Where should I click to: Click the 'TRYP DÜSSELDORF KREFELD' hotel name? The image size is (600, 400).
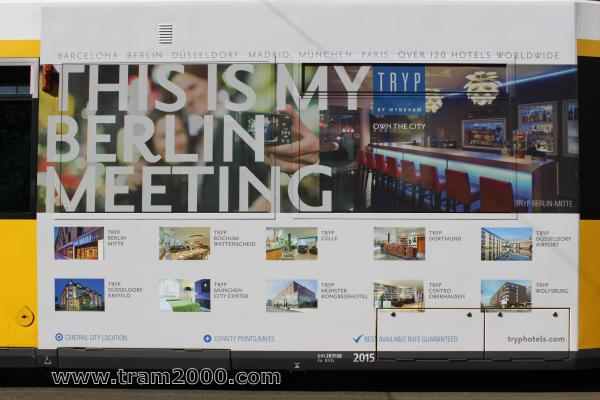pyautogui.click(x=125, y=290)
